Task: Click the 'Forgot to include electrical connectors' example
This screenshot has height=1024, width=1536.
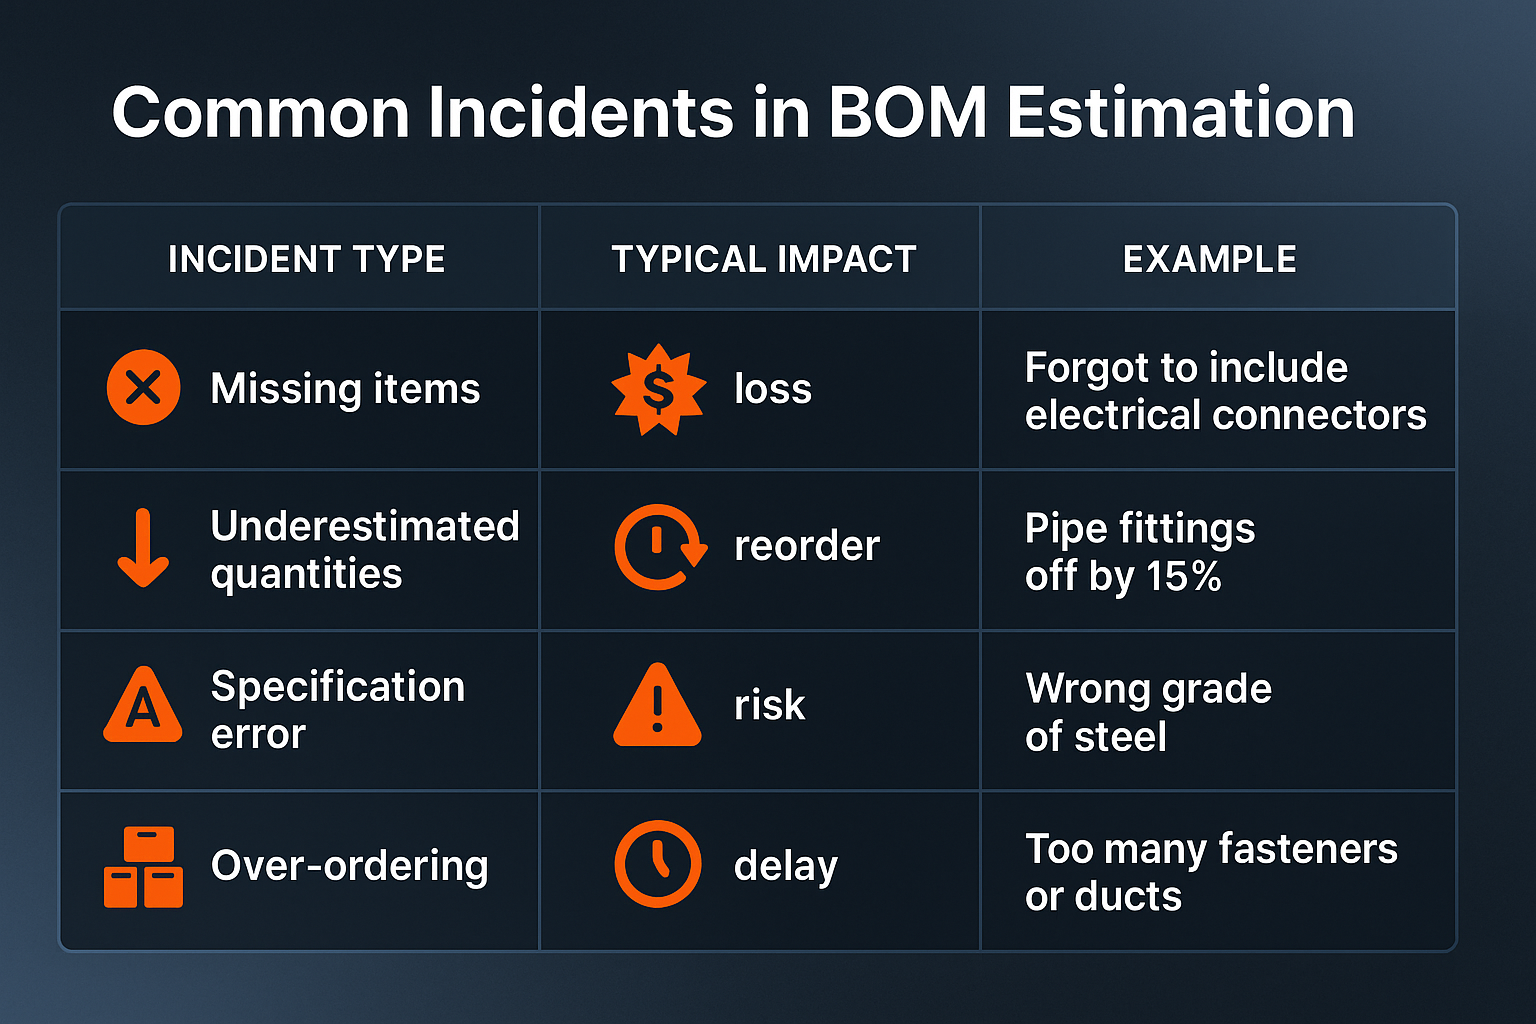Action: click(x=1224, y=391)
